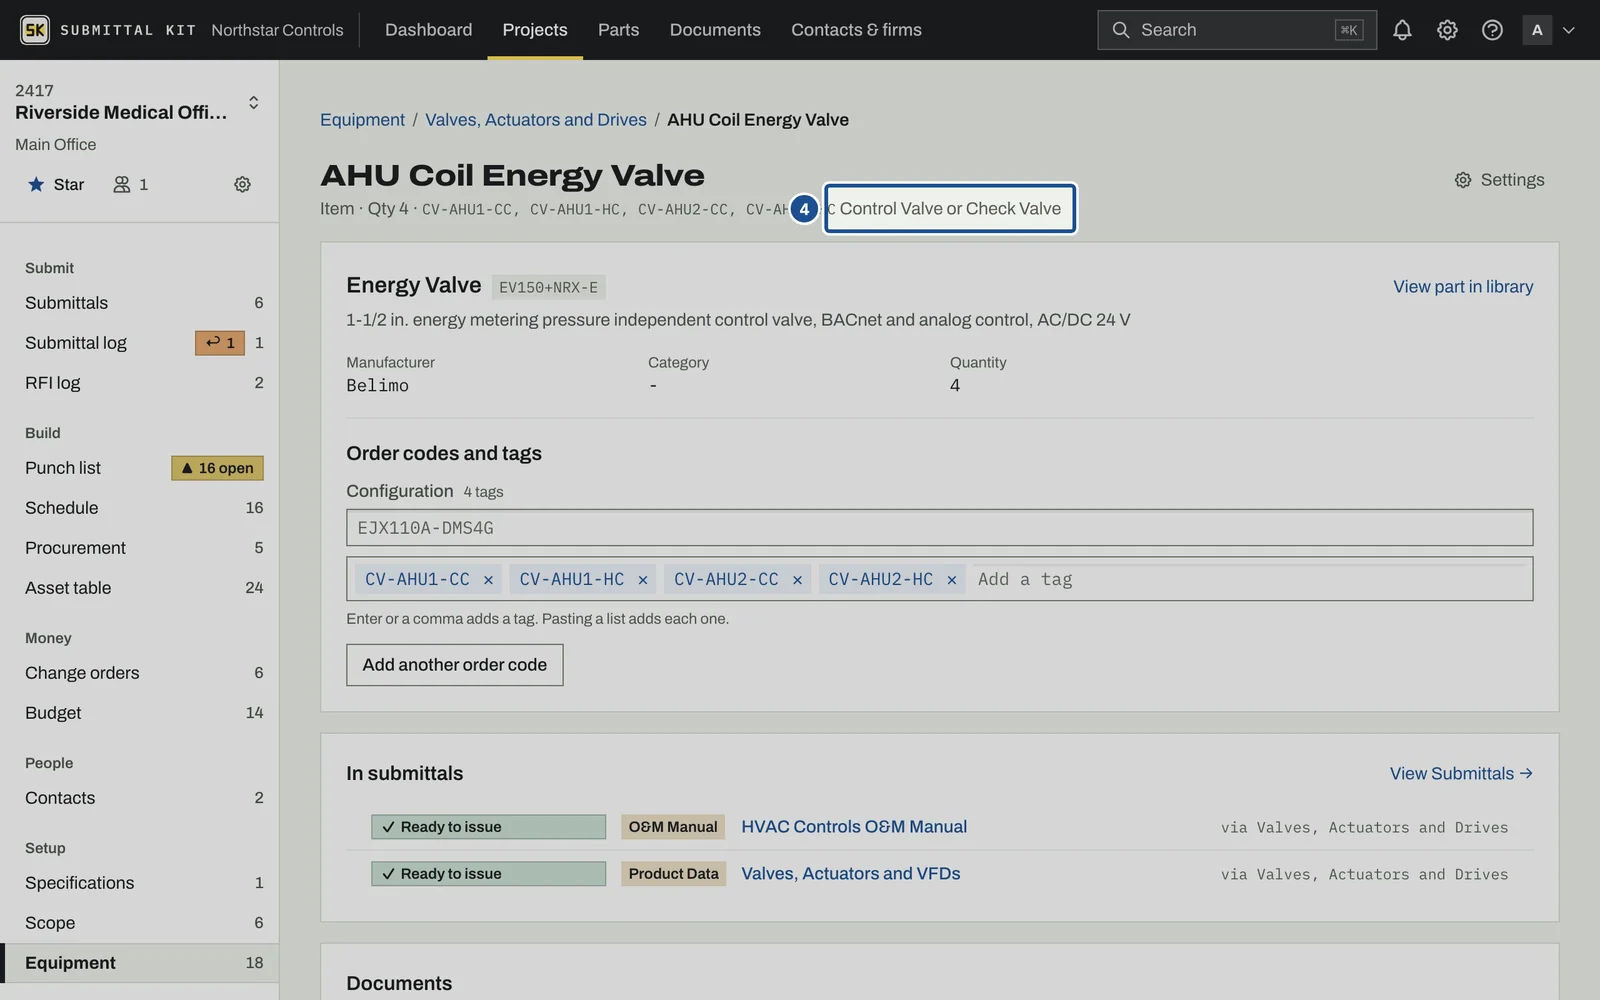The height and width of the screenshot is (1000, 1600).
Task: Open the help question mark icon
Action: click(x=1492, y=30)
